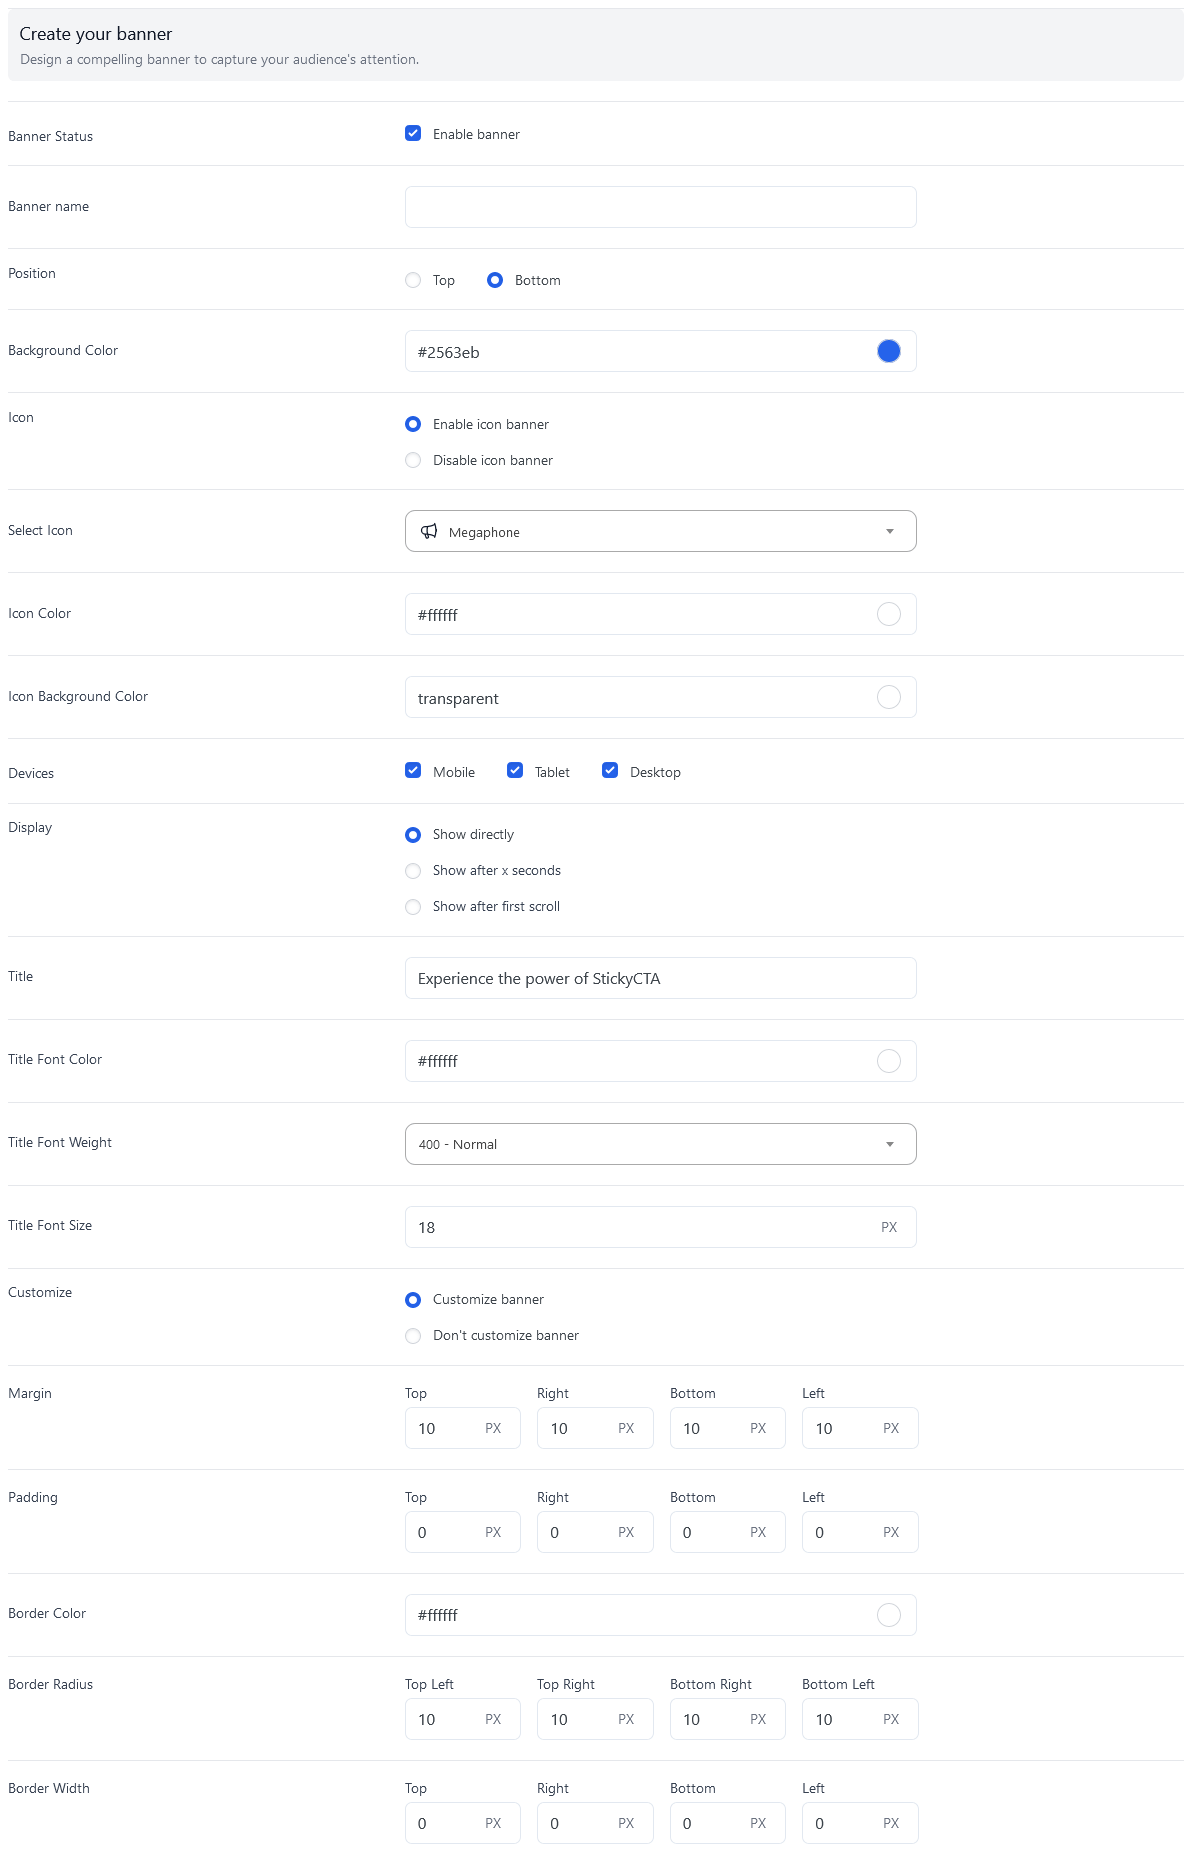1194x1854 pixels.
Task: Click the Border Radius Top Right field
Action: 595,1719
